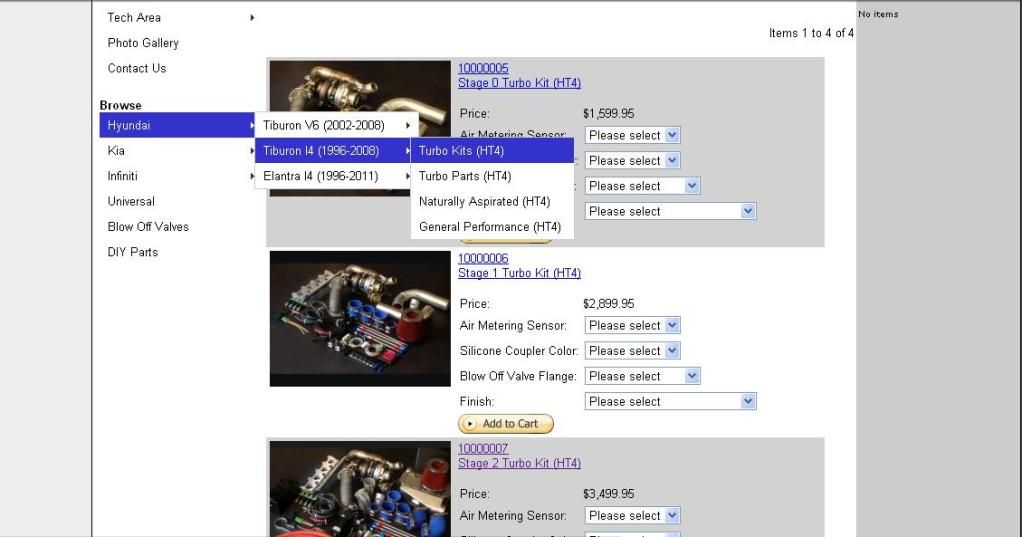Add Stage 1 Turbo Kit to cart
Image resolution: width=1022 pixels, height=537 pixels.
click(506, 424)
